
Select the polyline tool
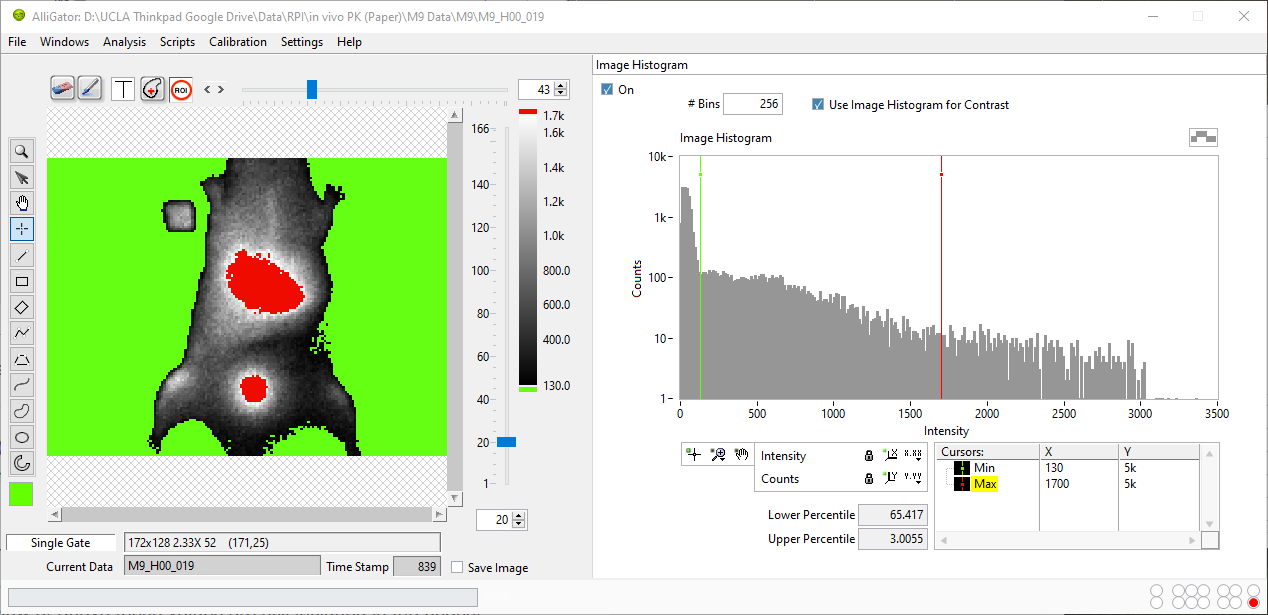pos(21,333)
